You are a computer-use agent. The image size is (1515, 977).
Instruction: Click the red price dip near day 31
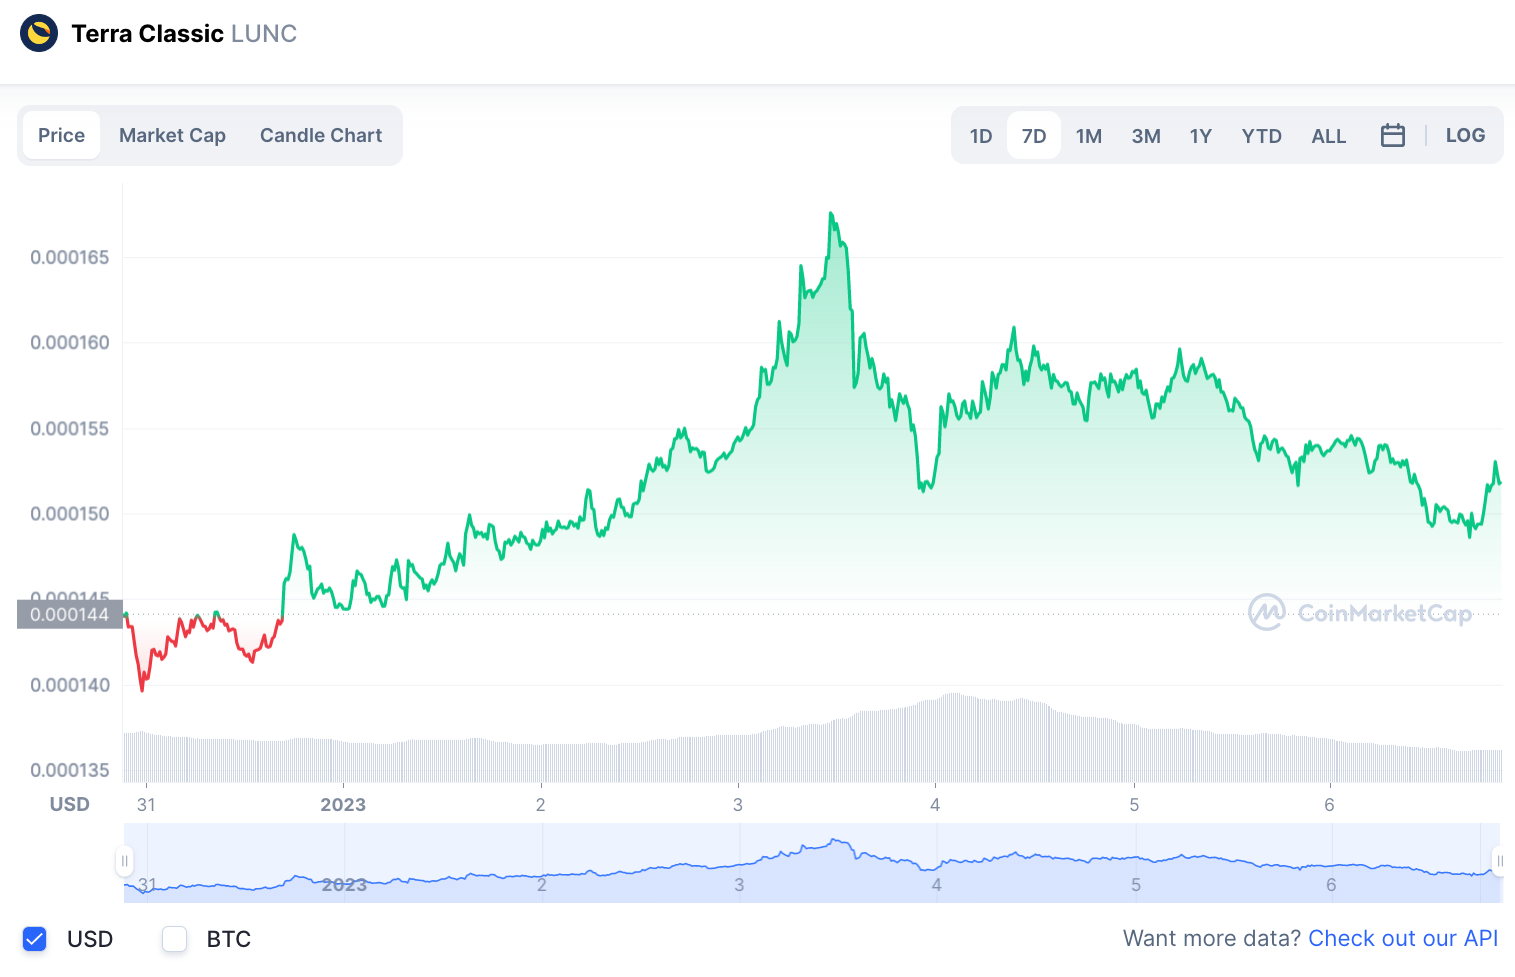pos(142,688)
